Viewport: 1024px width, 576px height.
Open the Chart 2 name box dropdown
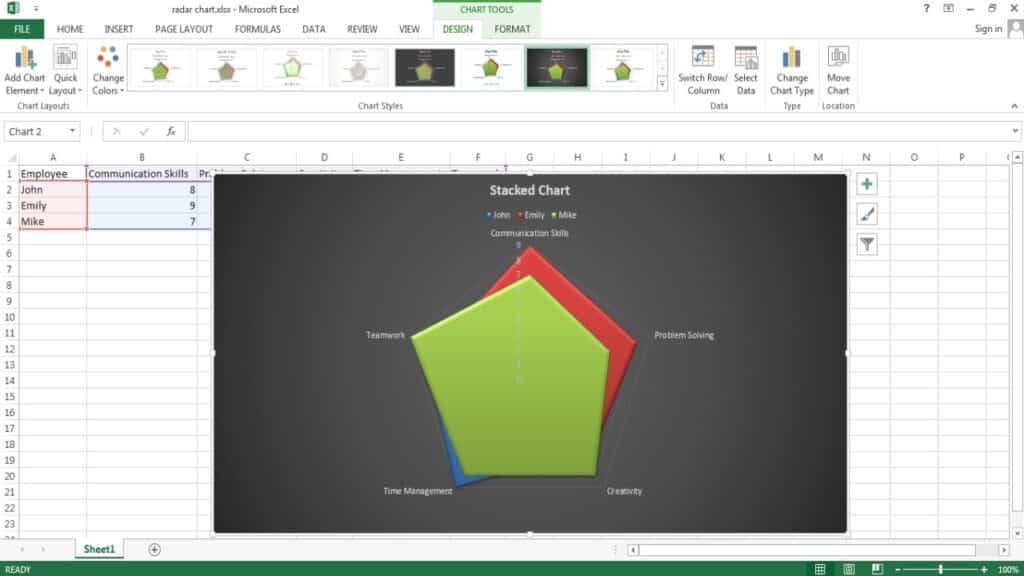[x=72, y=131]
